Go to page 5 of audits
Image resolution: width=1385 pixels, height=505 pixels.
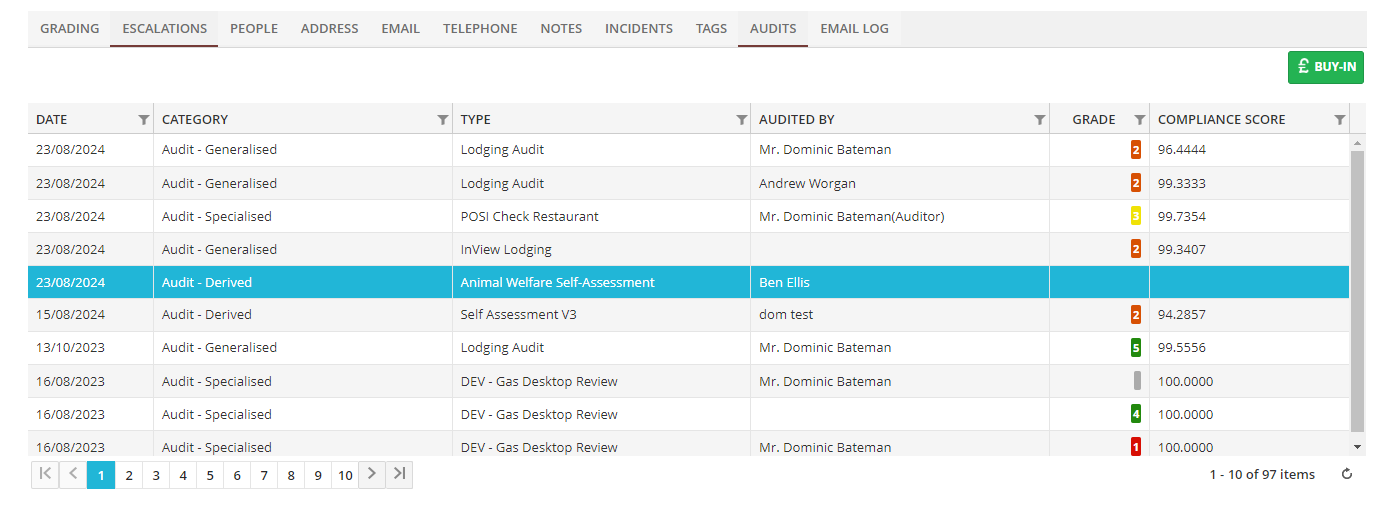(210, 476)
